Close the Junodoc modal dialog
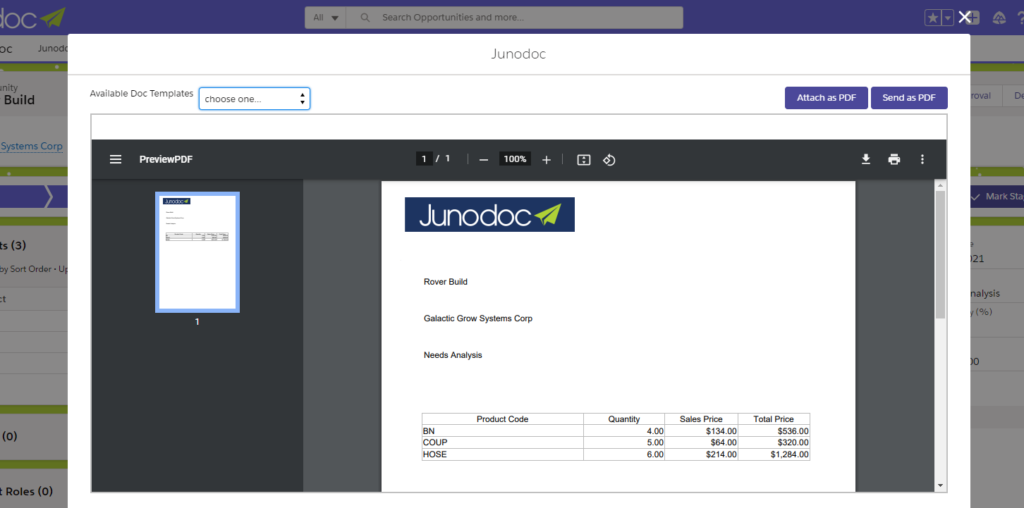The image size is (1024, 508). pyautogui.click(x=964, y=18)
